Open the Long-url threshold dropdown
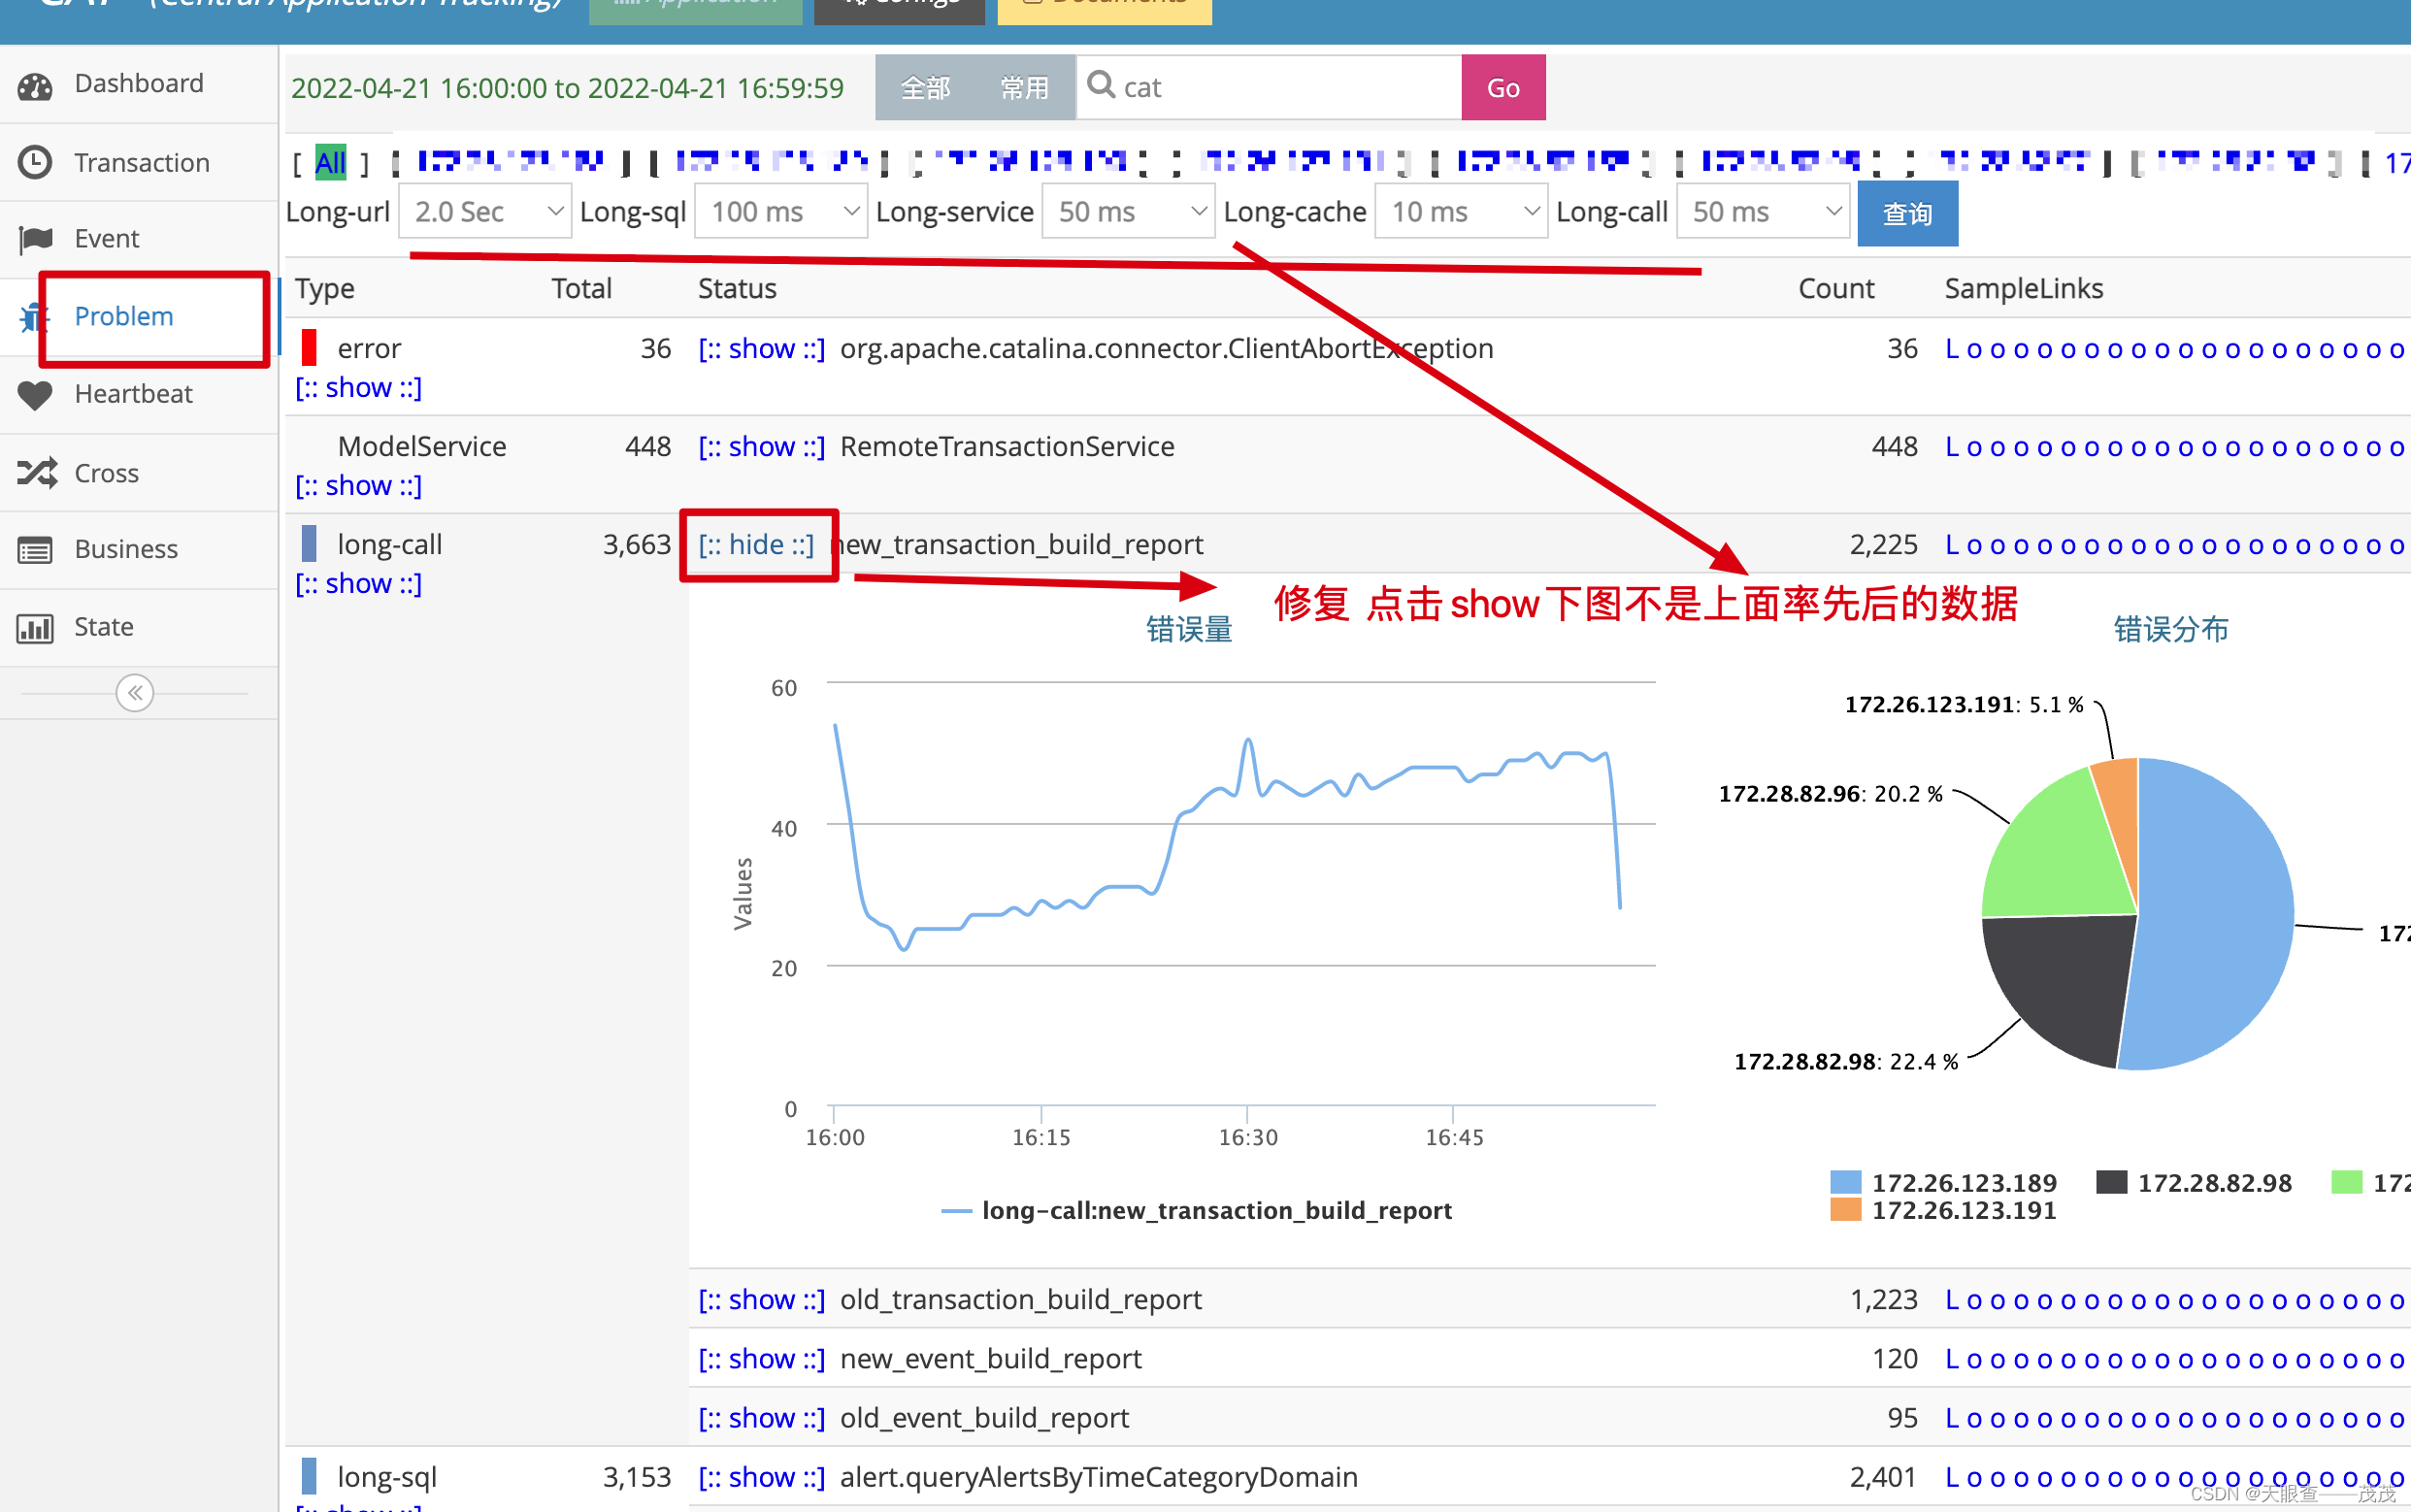The image size is (2411, 1512). click(485, 211)
